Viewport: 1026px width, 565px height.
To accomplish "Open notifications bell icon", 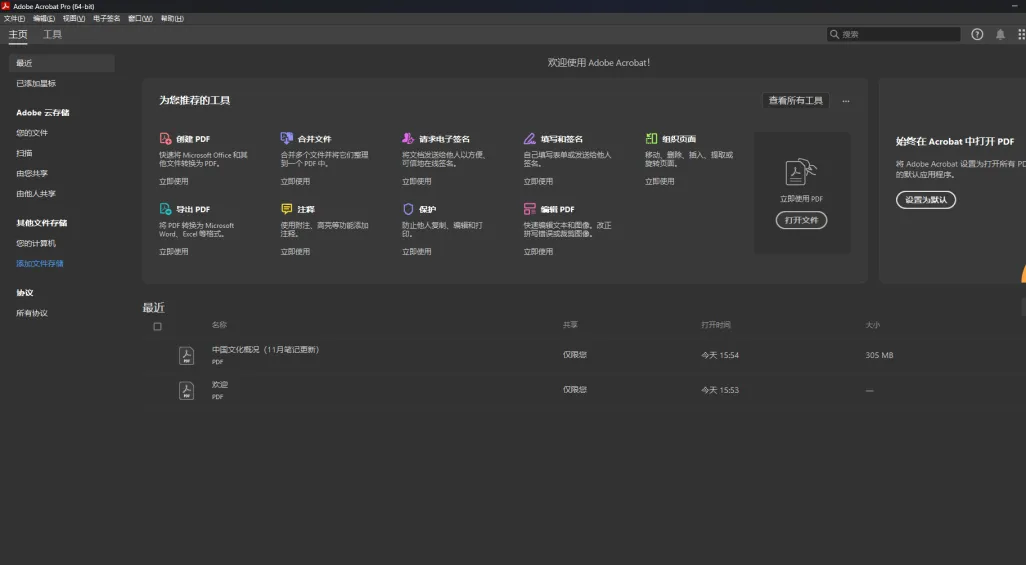I will [x=1000, y=34].
